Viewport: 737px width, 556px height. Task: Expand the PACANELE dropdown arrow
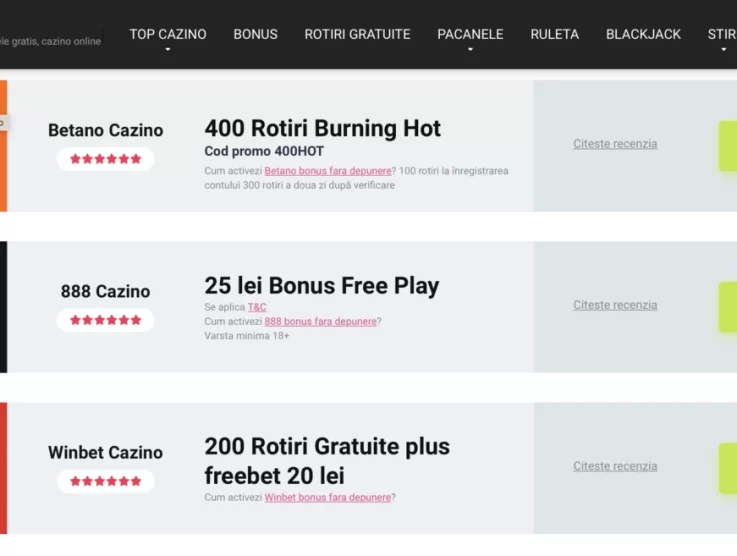tap(470, 50)
